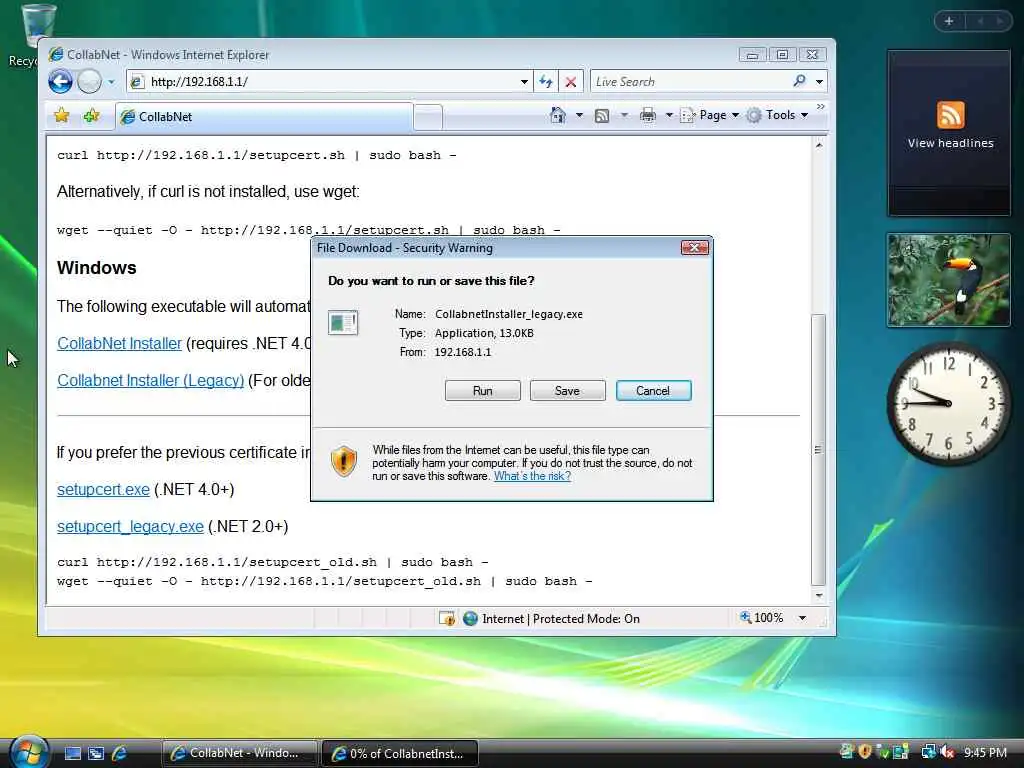
Task: Click the page scrollbar up arrow
Action: pos(818,145)
